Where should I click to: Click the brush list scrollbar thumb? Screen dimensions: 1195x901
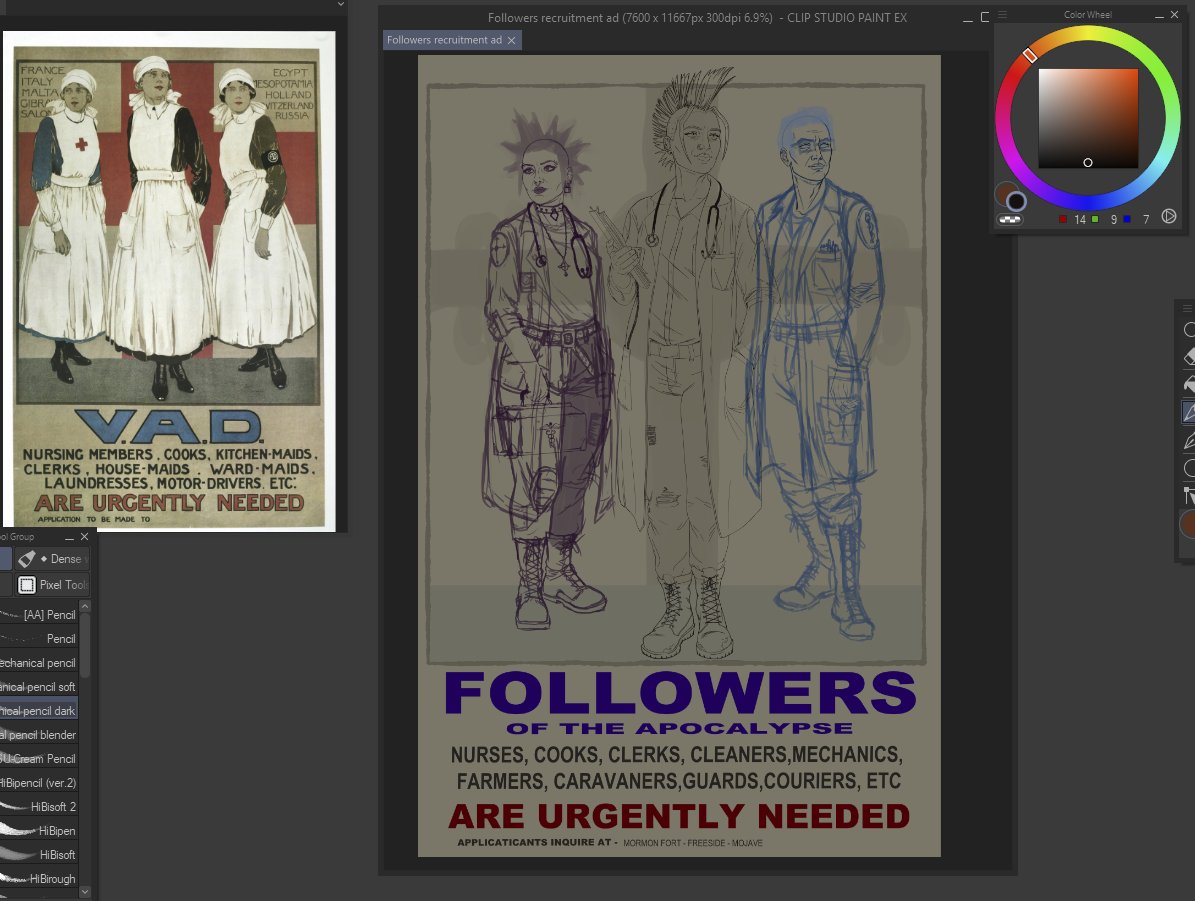point(85,645)
